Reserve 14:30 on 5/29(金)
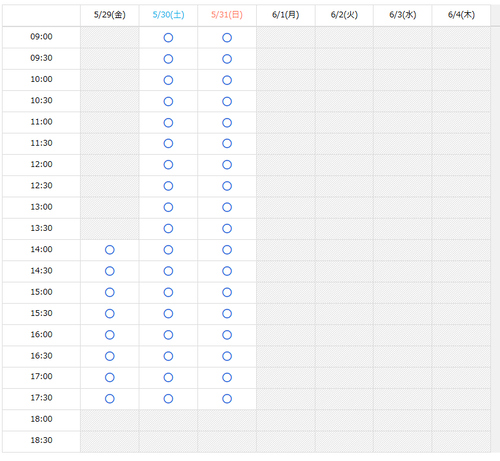Screen dimensions: 500x461 pos(110,271)
